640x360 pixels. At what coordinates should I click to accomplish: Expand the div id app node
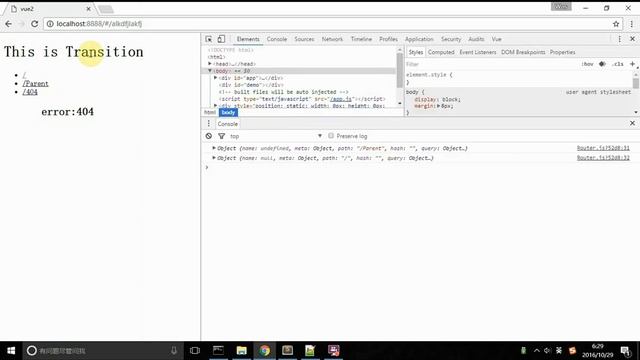click(x=216, y=78)
